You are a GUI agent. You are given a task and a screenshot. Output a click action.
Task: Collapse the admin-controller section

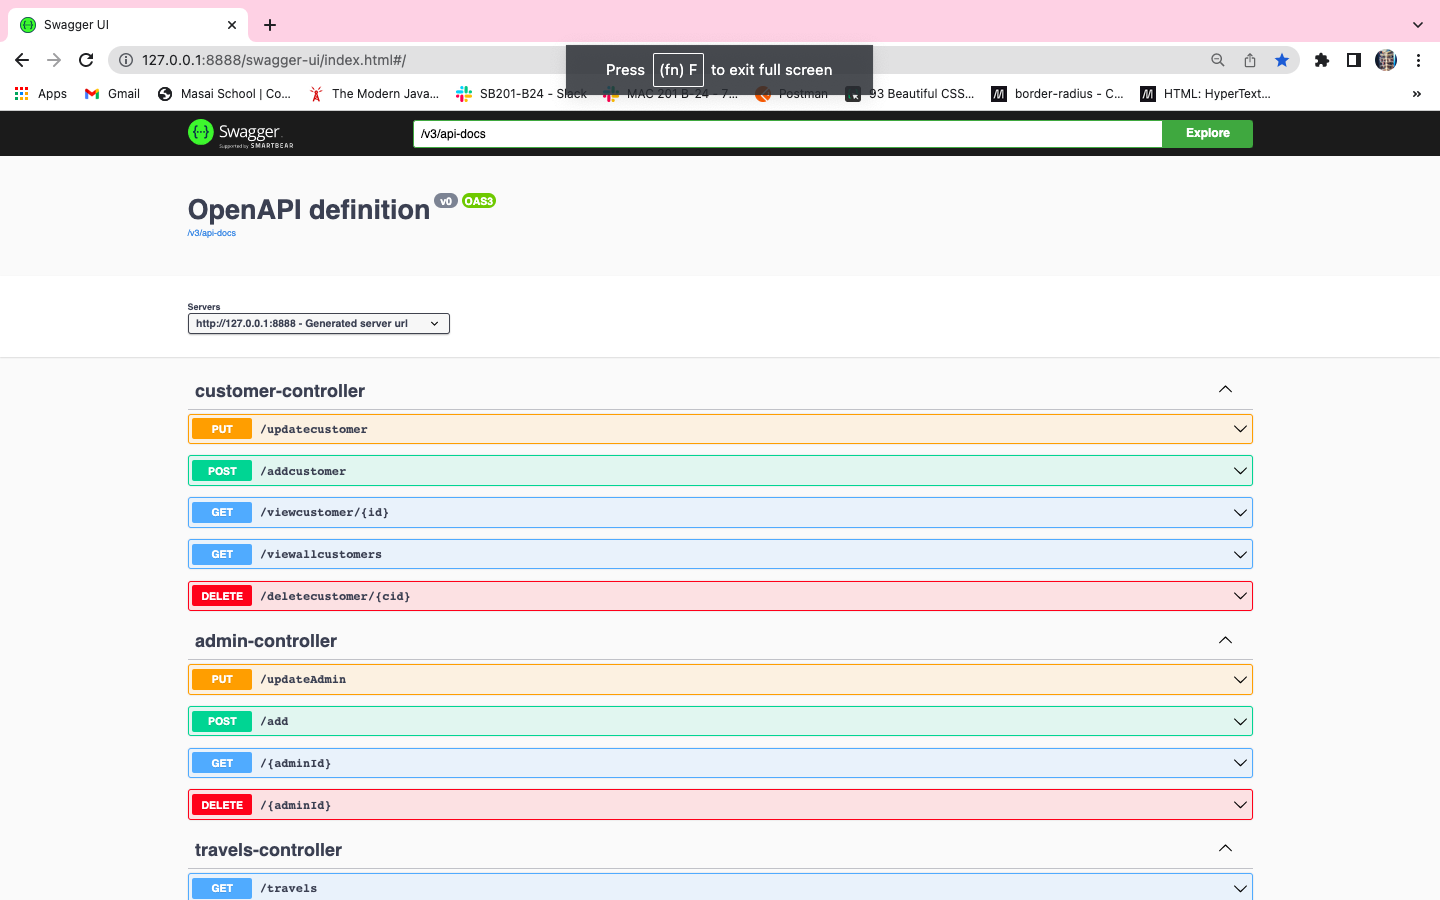[1225, 640]
